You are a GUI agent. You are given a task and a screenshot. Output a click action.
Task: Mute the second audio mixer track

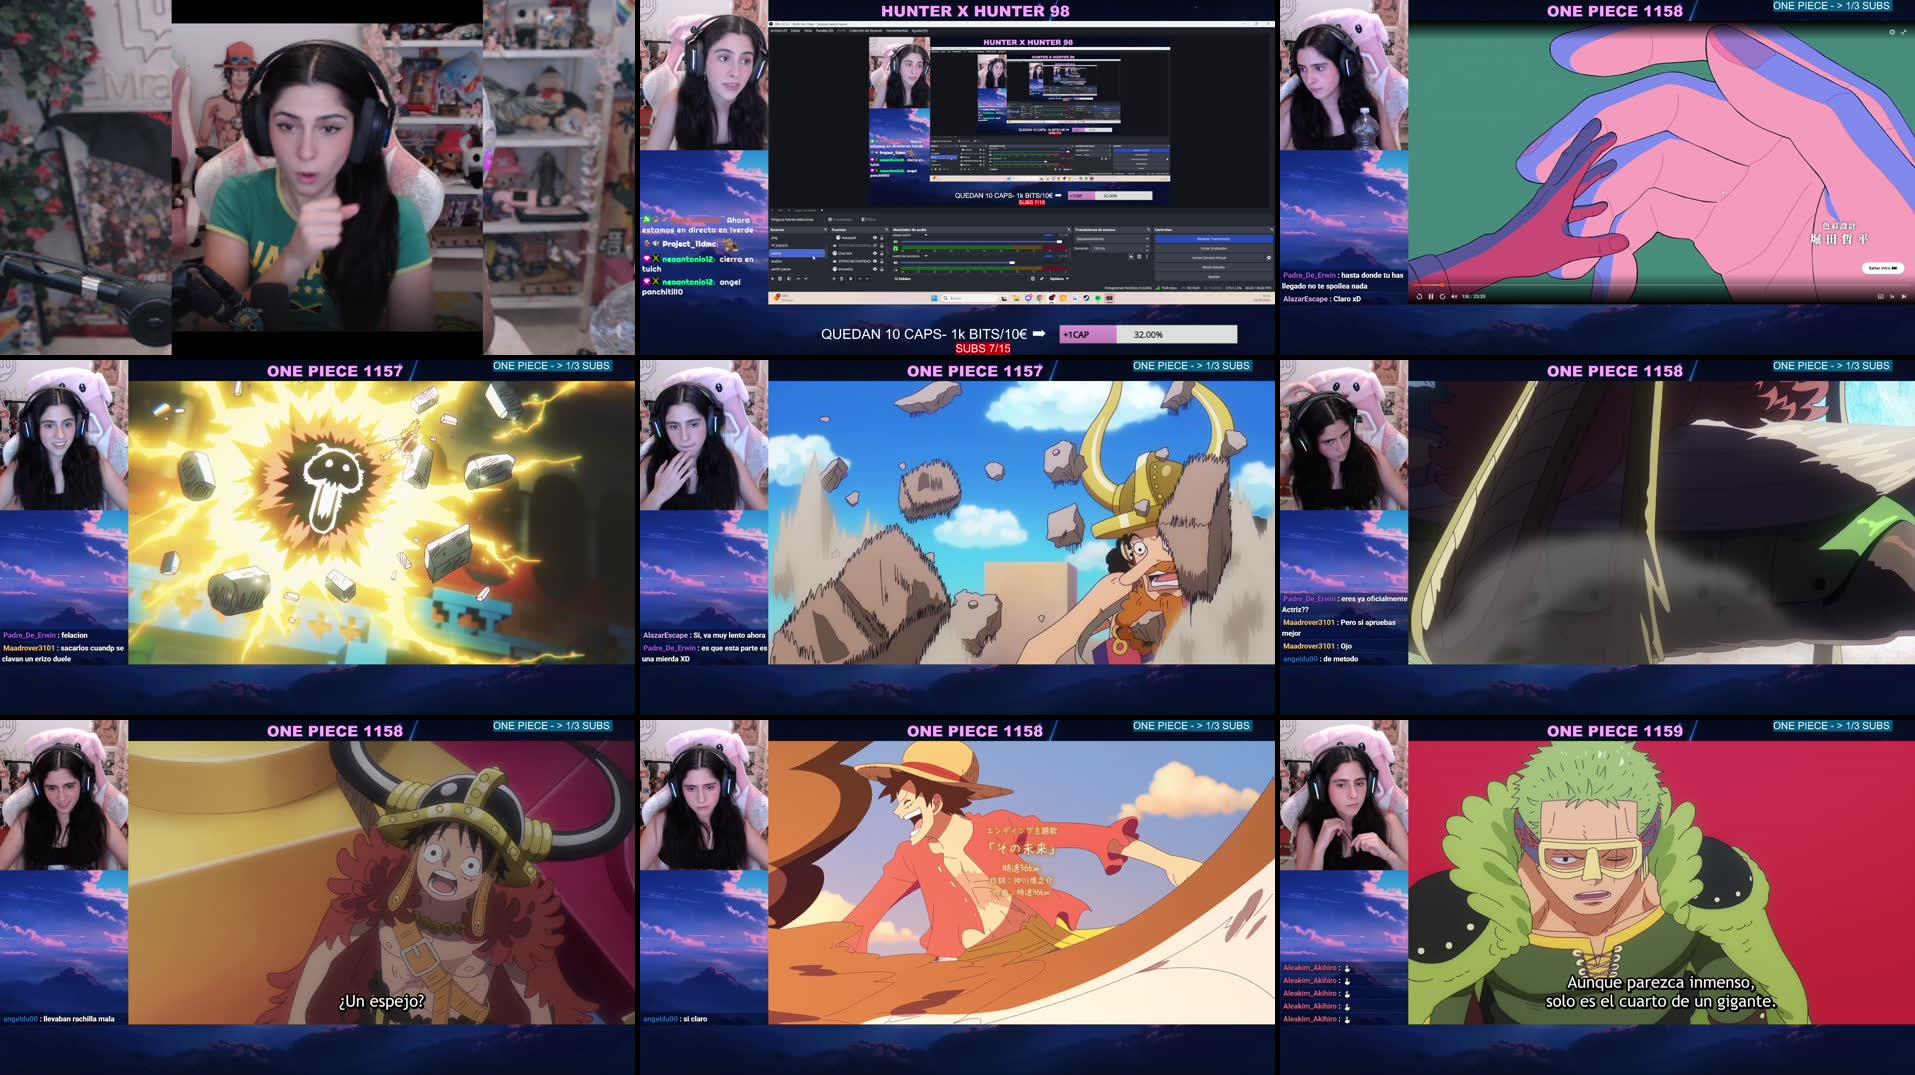tap(896, 263)
